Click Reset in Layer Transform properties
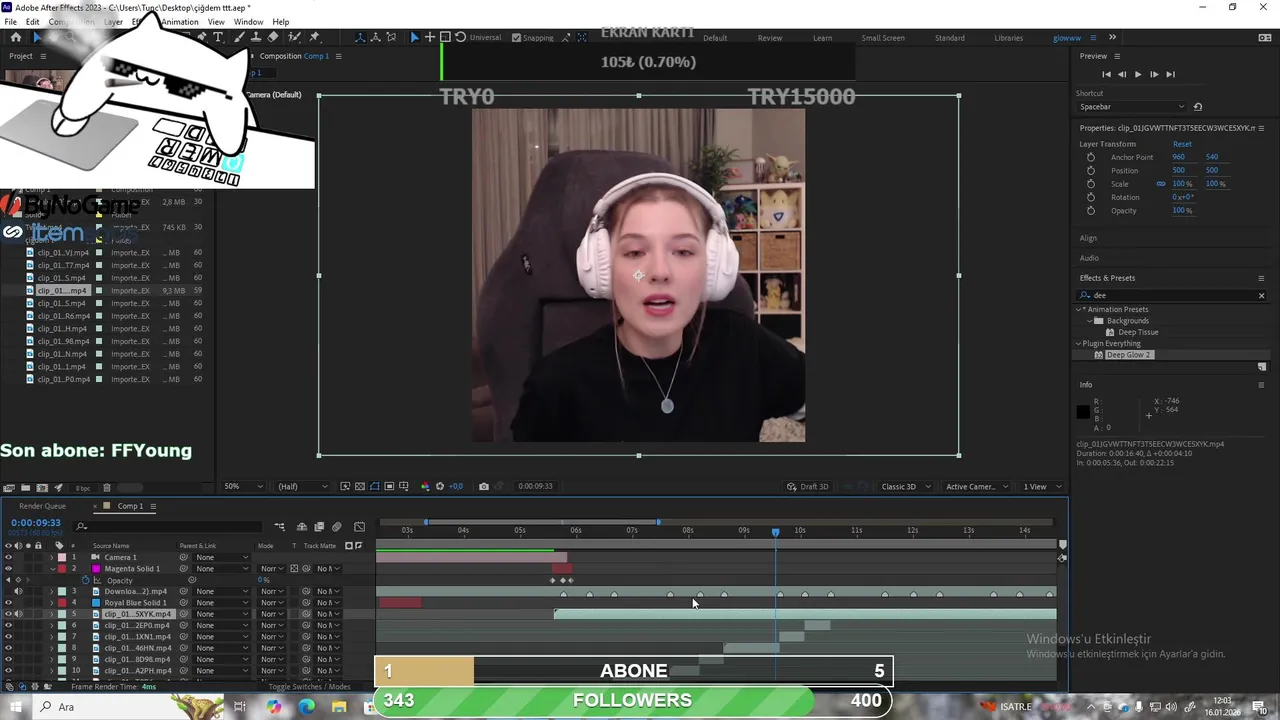The height and width of the screenshot is (720, 1280). pyautogui.click(x=1182, y=144)
